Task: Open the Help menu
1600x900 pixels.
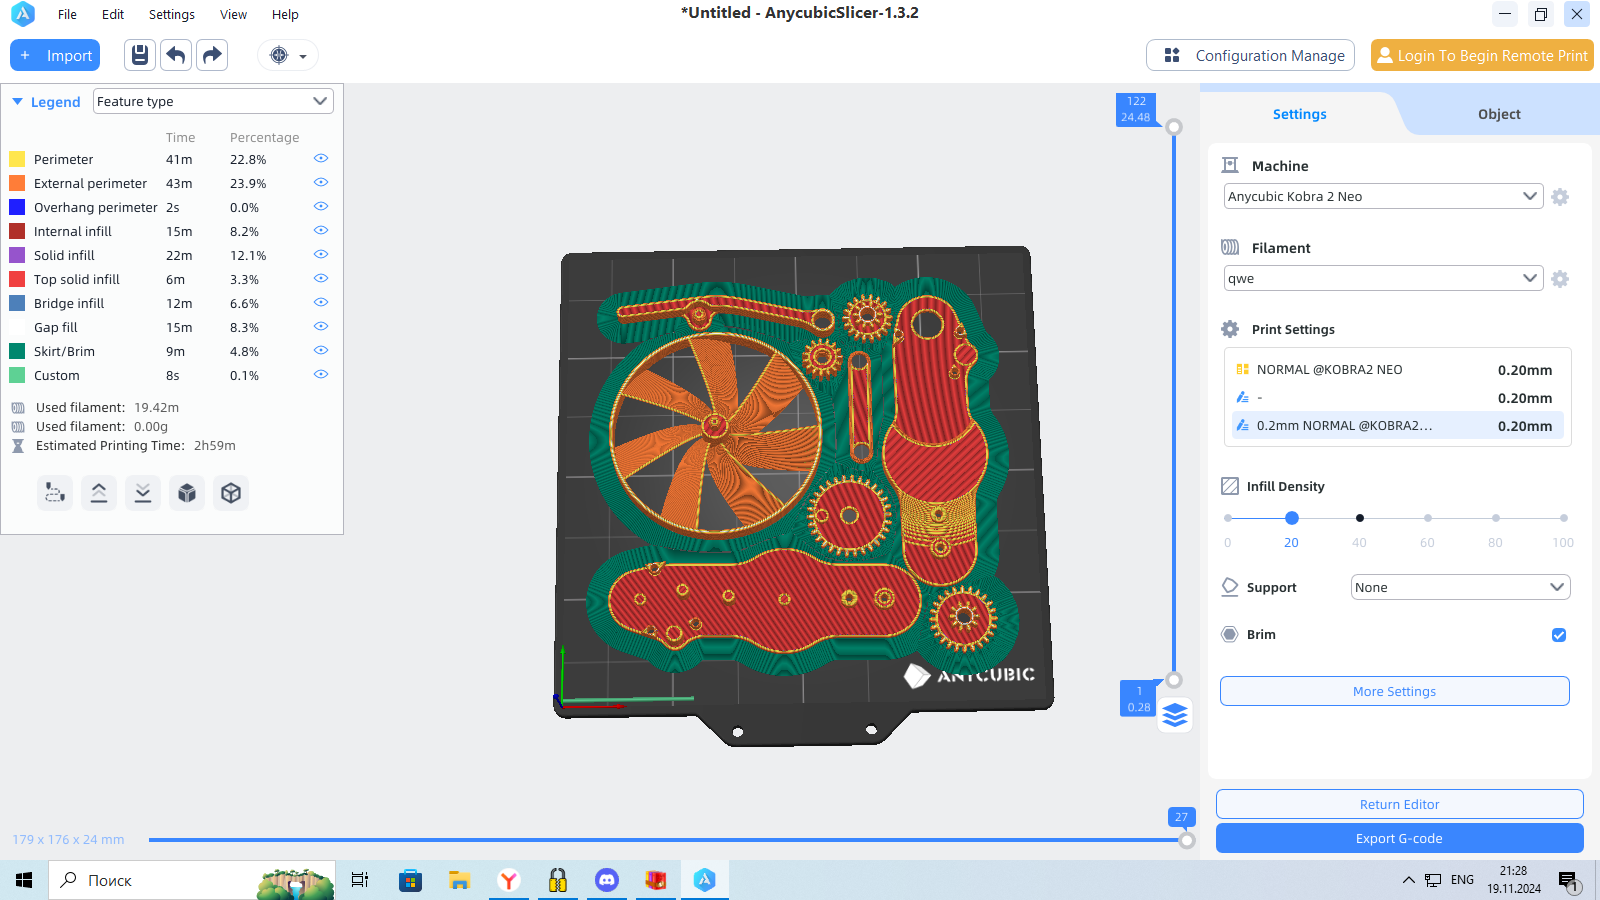Action: click(285, 14)
